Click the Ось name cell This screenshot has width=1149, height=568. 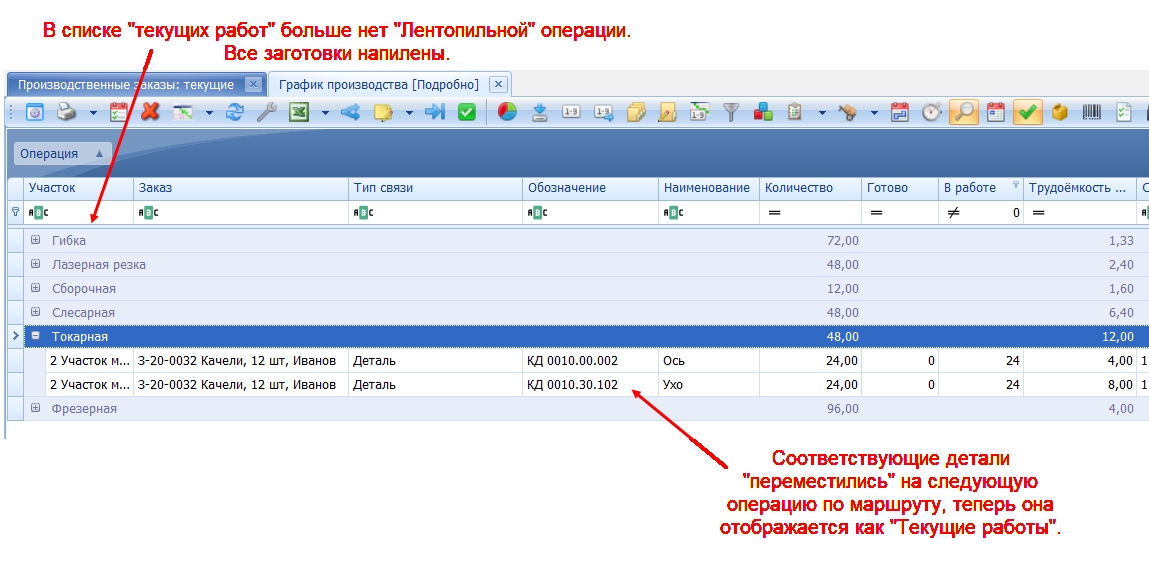pos(709,361)
